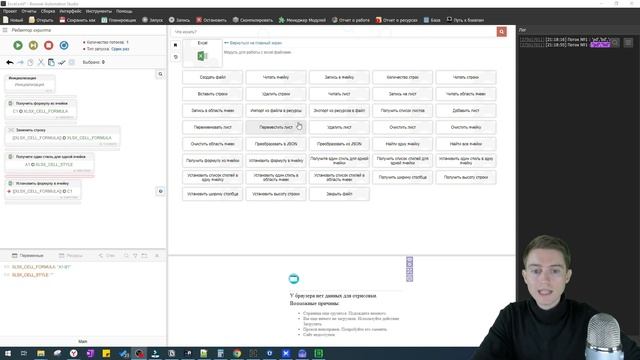Click 'Закрыть файл' action button

339,194
